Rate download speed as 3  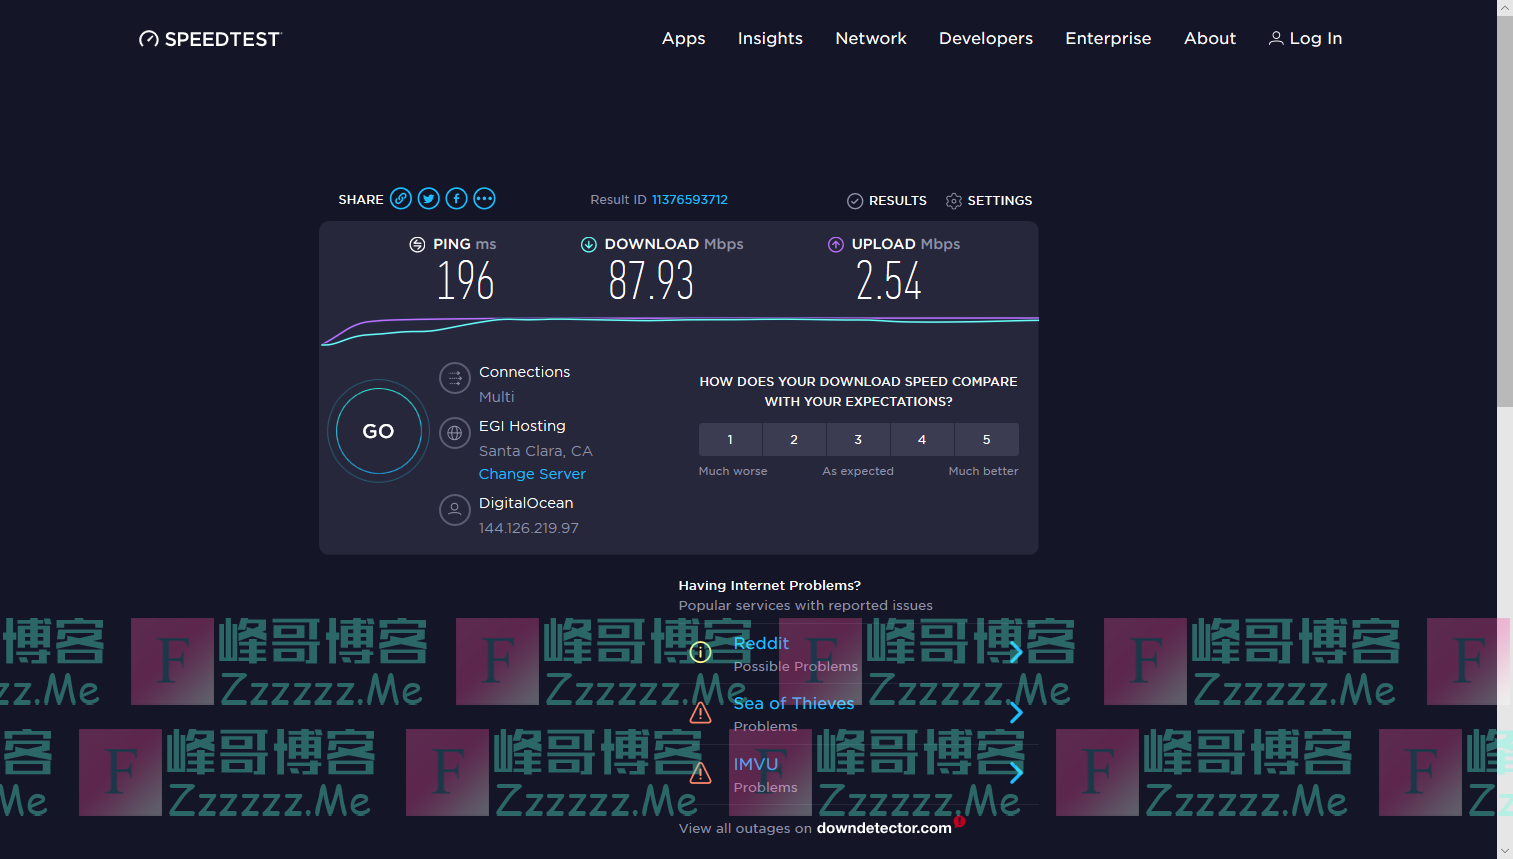pos(858,439)
